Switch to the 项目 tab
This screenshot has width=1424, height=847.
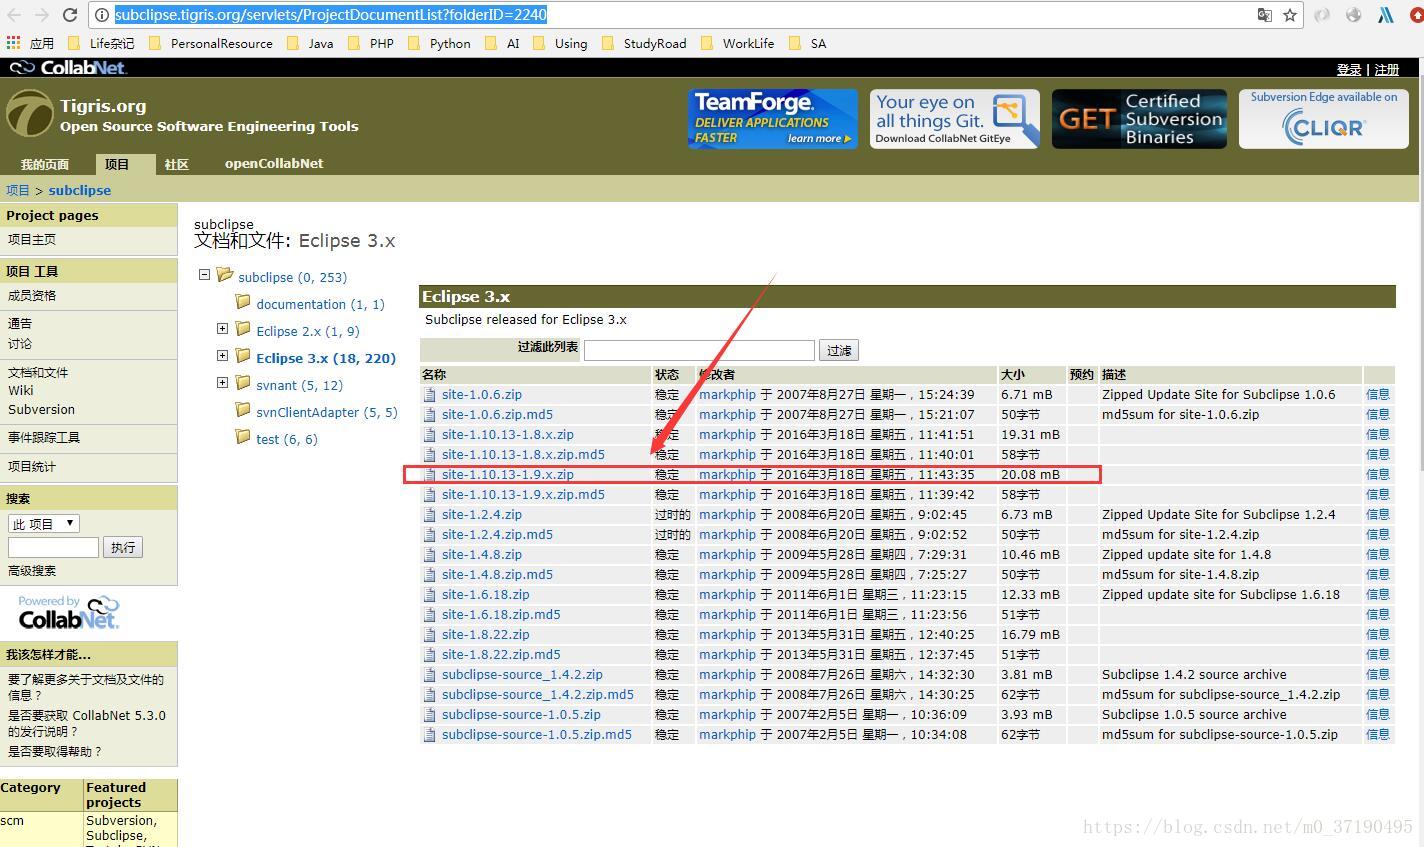click(x=117, y=164)
